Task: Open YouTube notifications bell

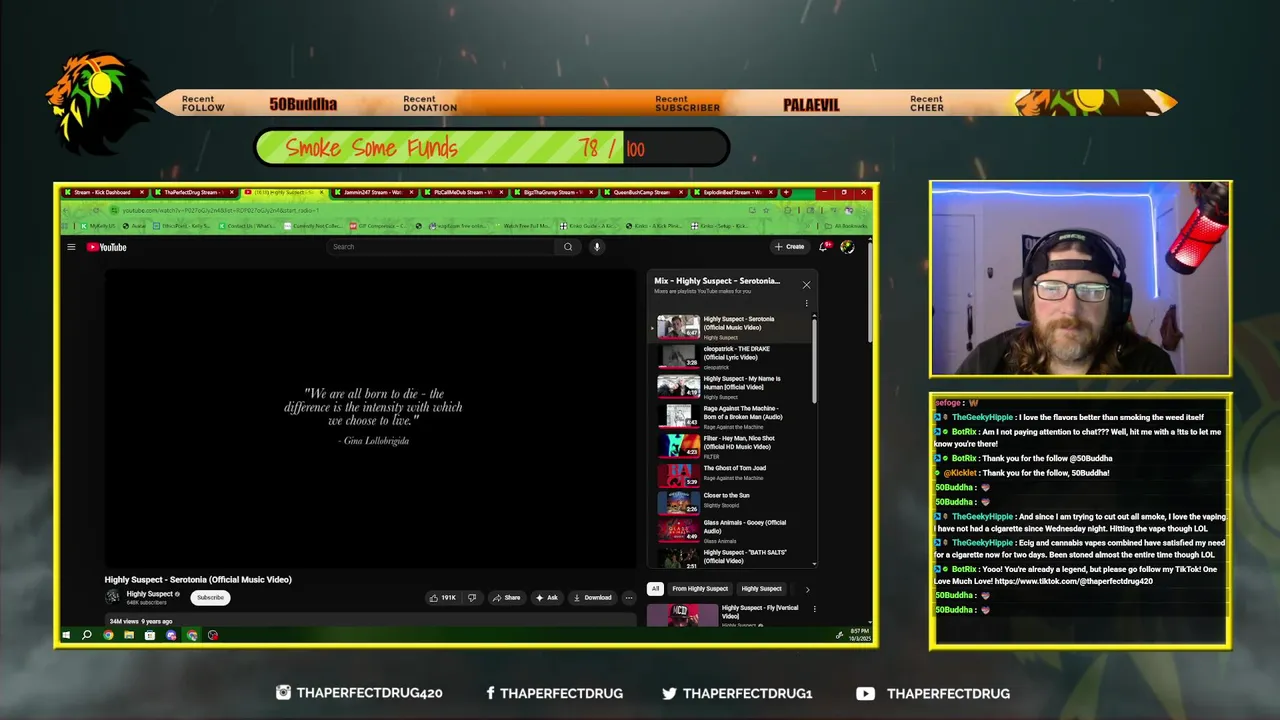Action: point(824,247)
